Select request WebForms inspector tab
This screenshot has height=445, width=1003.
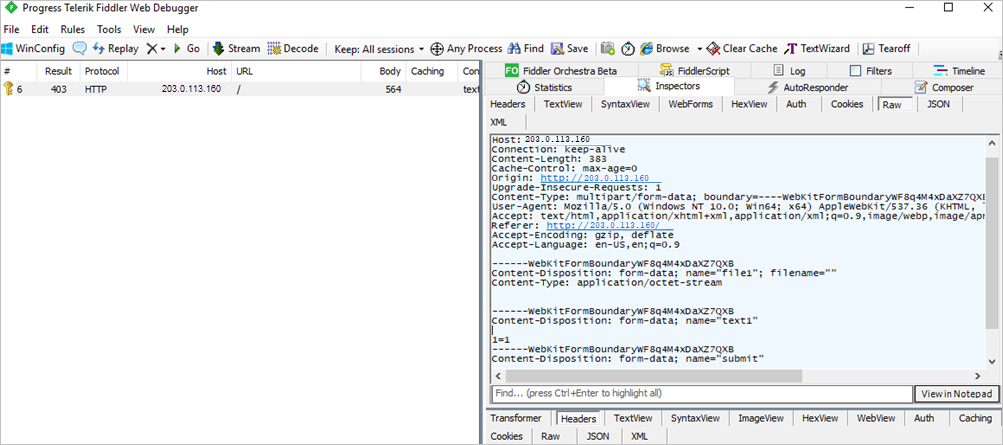(x=691, y=104)
